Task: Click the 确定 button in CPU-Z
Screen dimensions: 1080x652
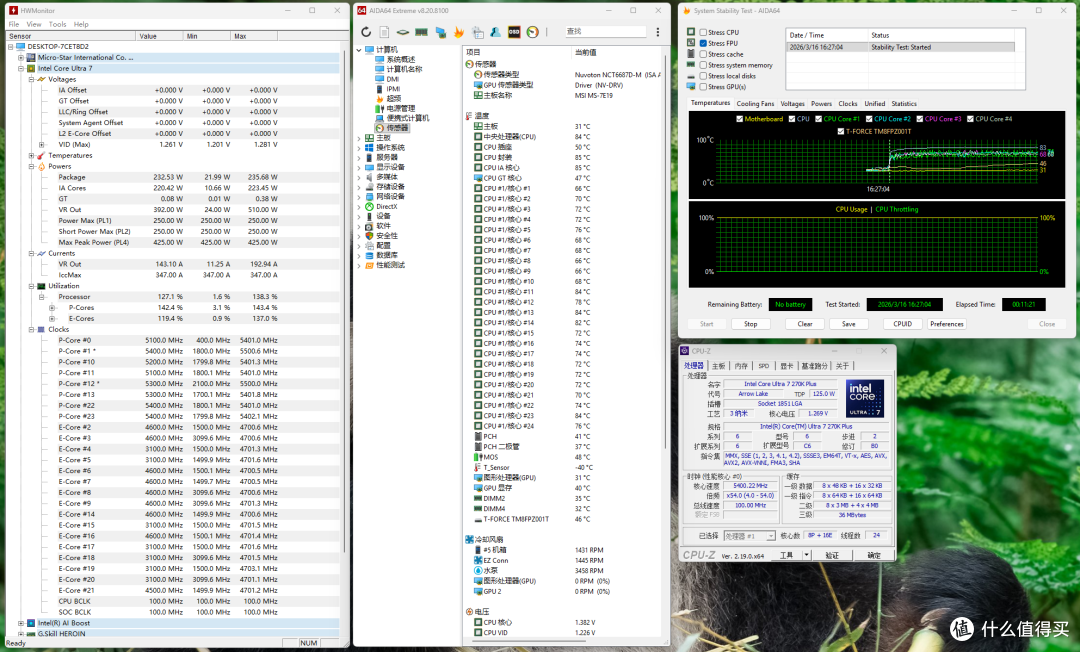Action: click(873, 555)
